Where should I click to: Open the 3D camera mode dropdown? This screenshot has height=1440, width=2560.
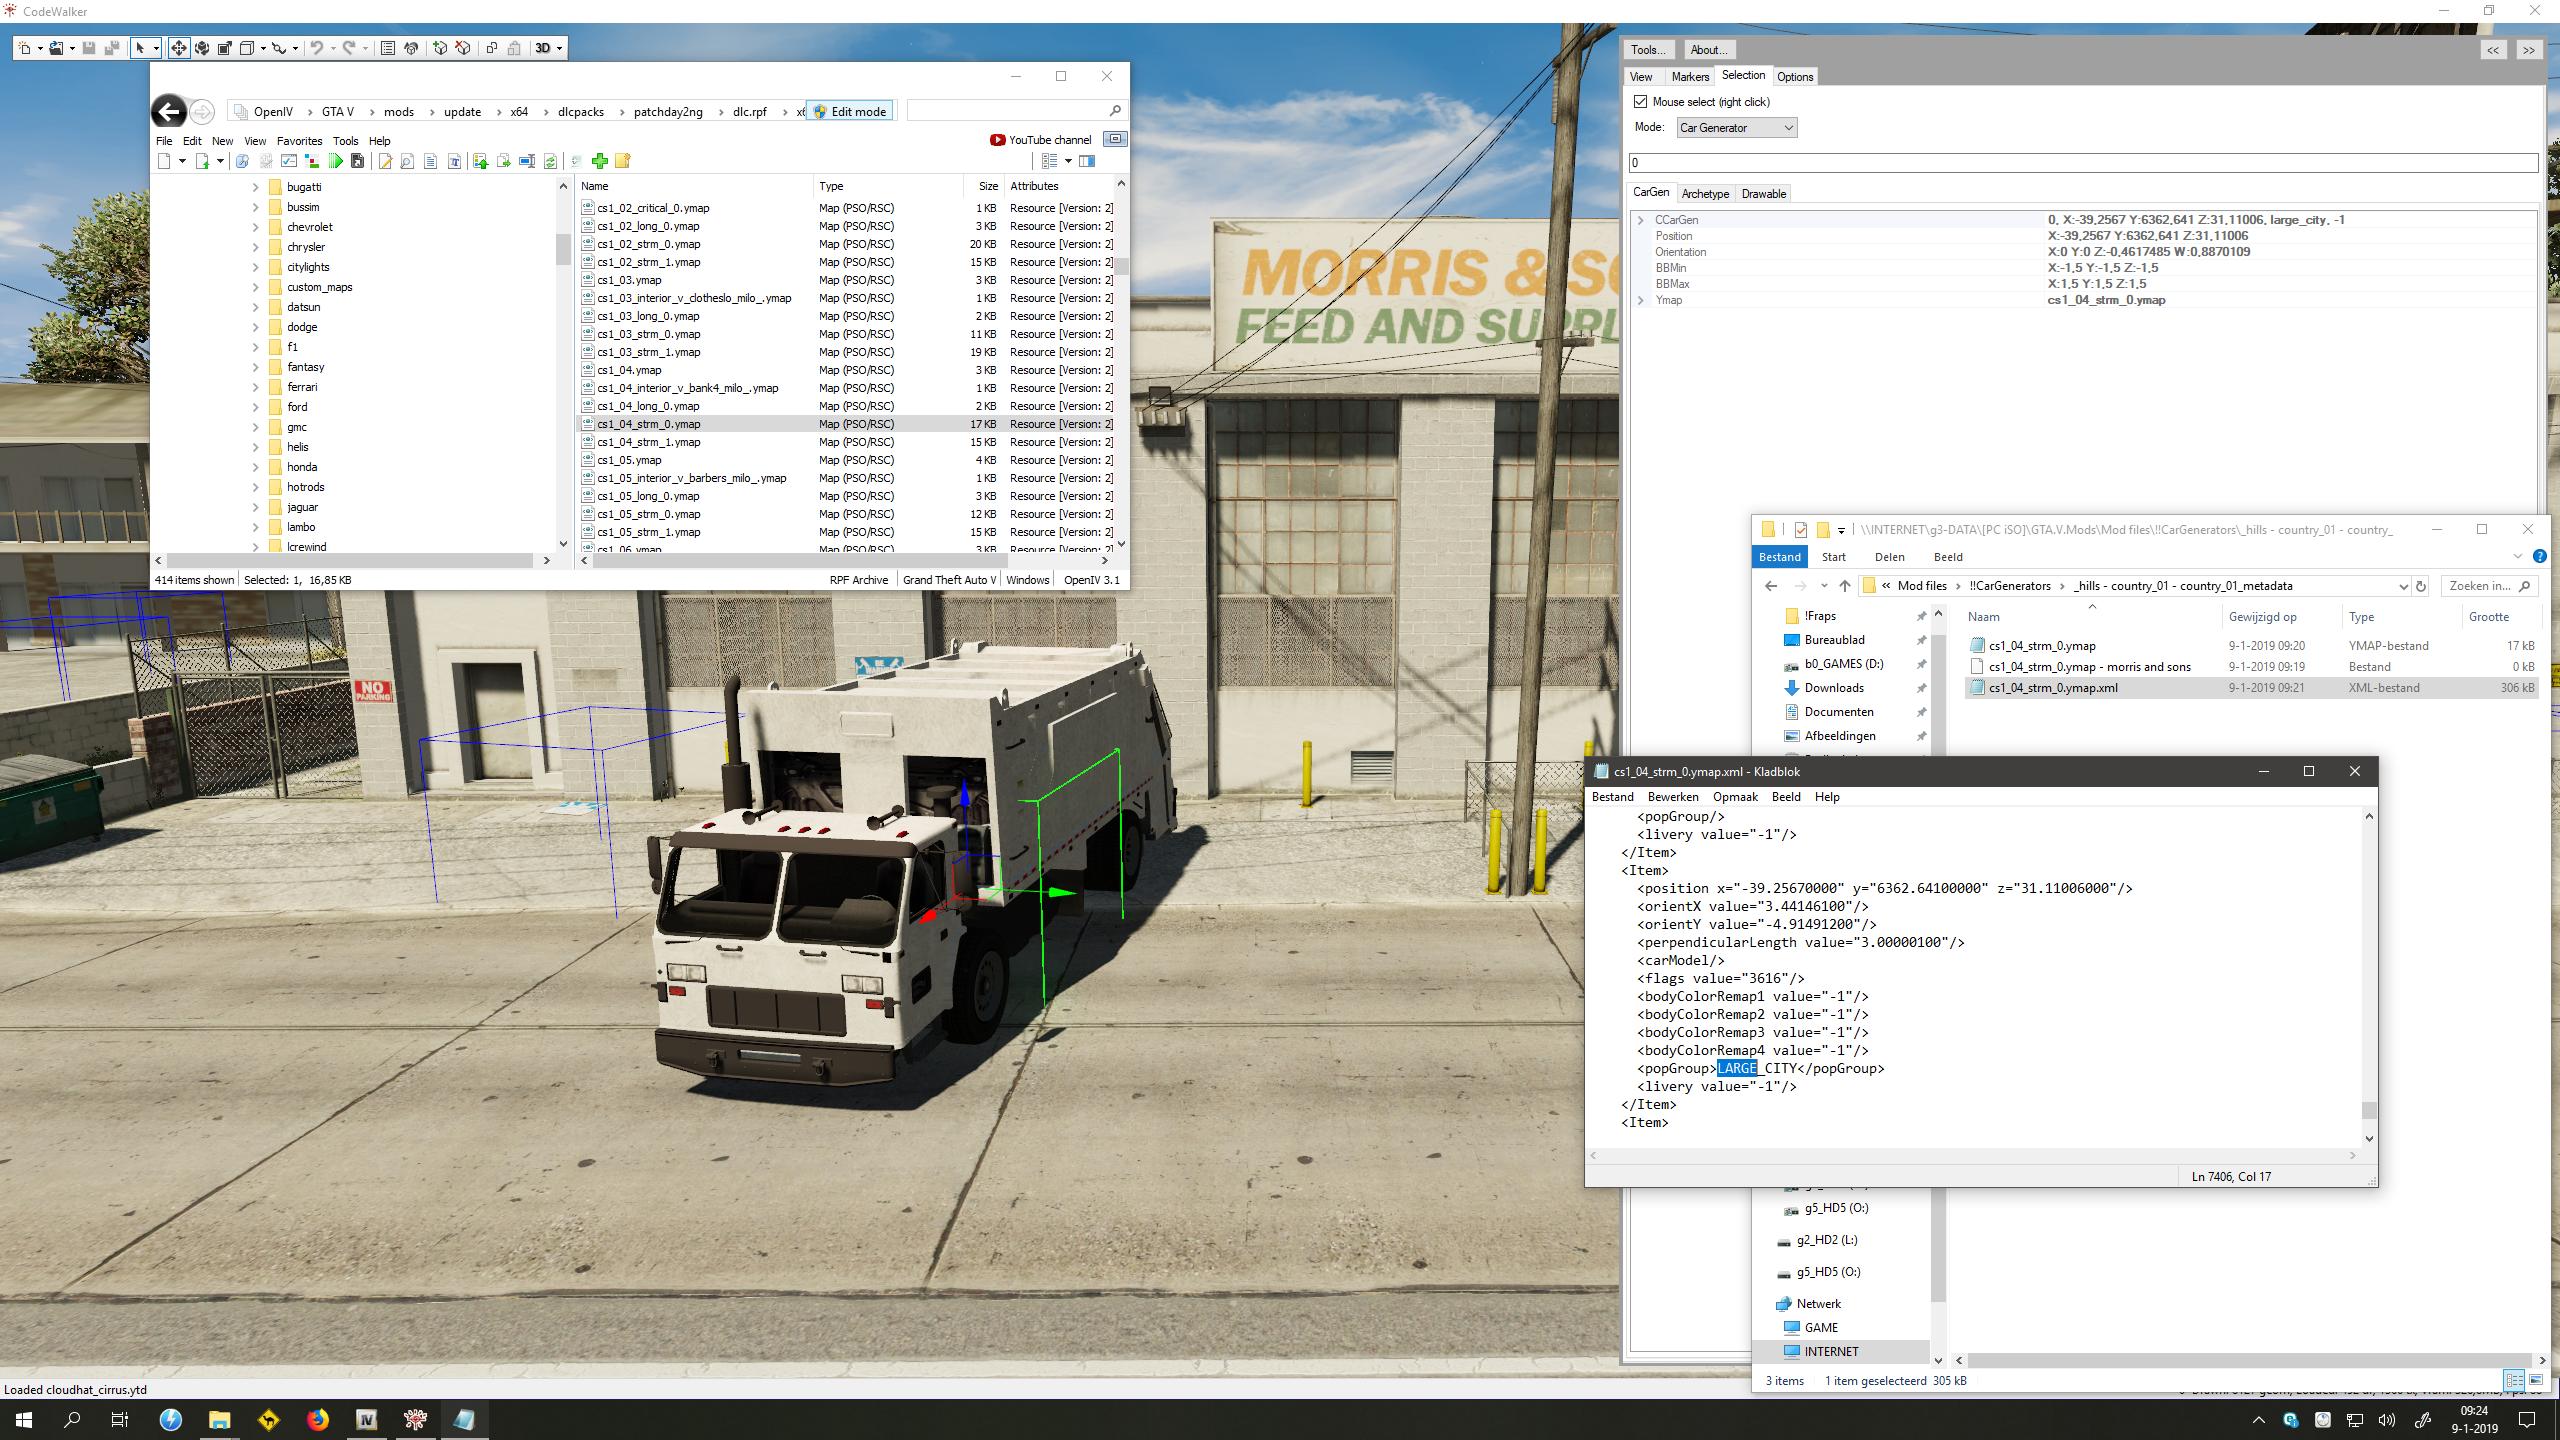click(559, 48)
